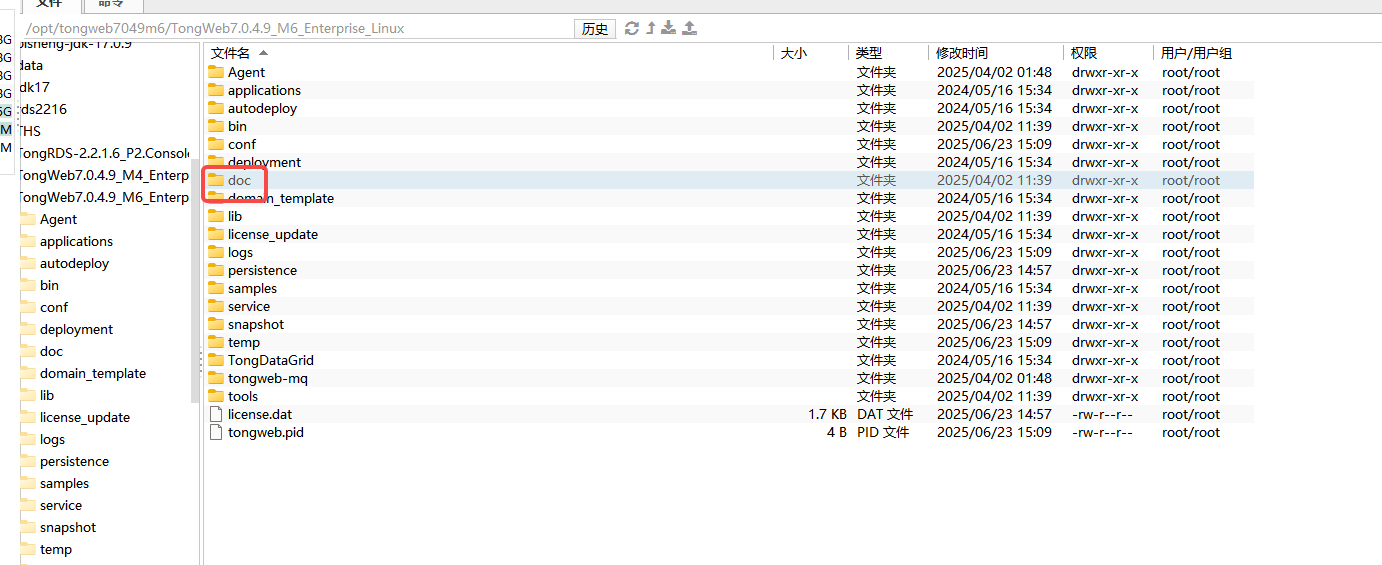The image size is (1382, 565).
Task: Select the doc row in file list
Action: [x=729, y=180]
